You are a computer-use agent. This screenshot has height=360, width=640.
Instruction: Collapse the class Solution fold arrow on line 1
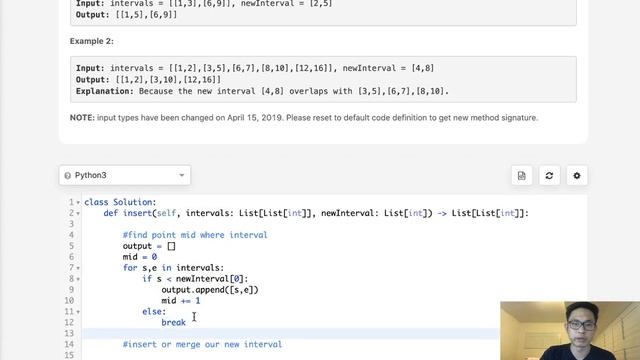(x=78, y=202)
